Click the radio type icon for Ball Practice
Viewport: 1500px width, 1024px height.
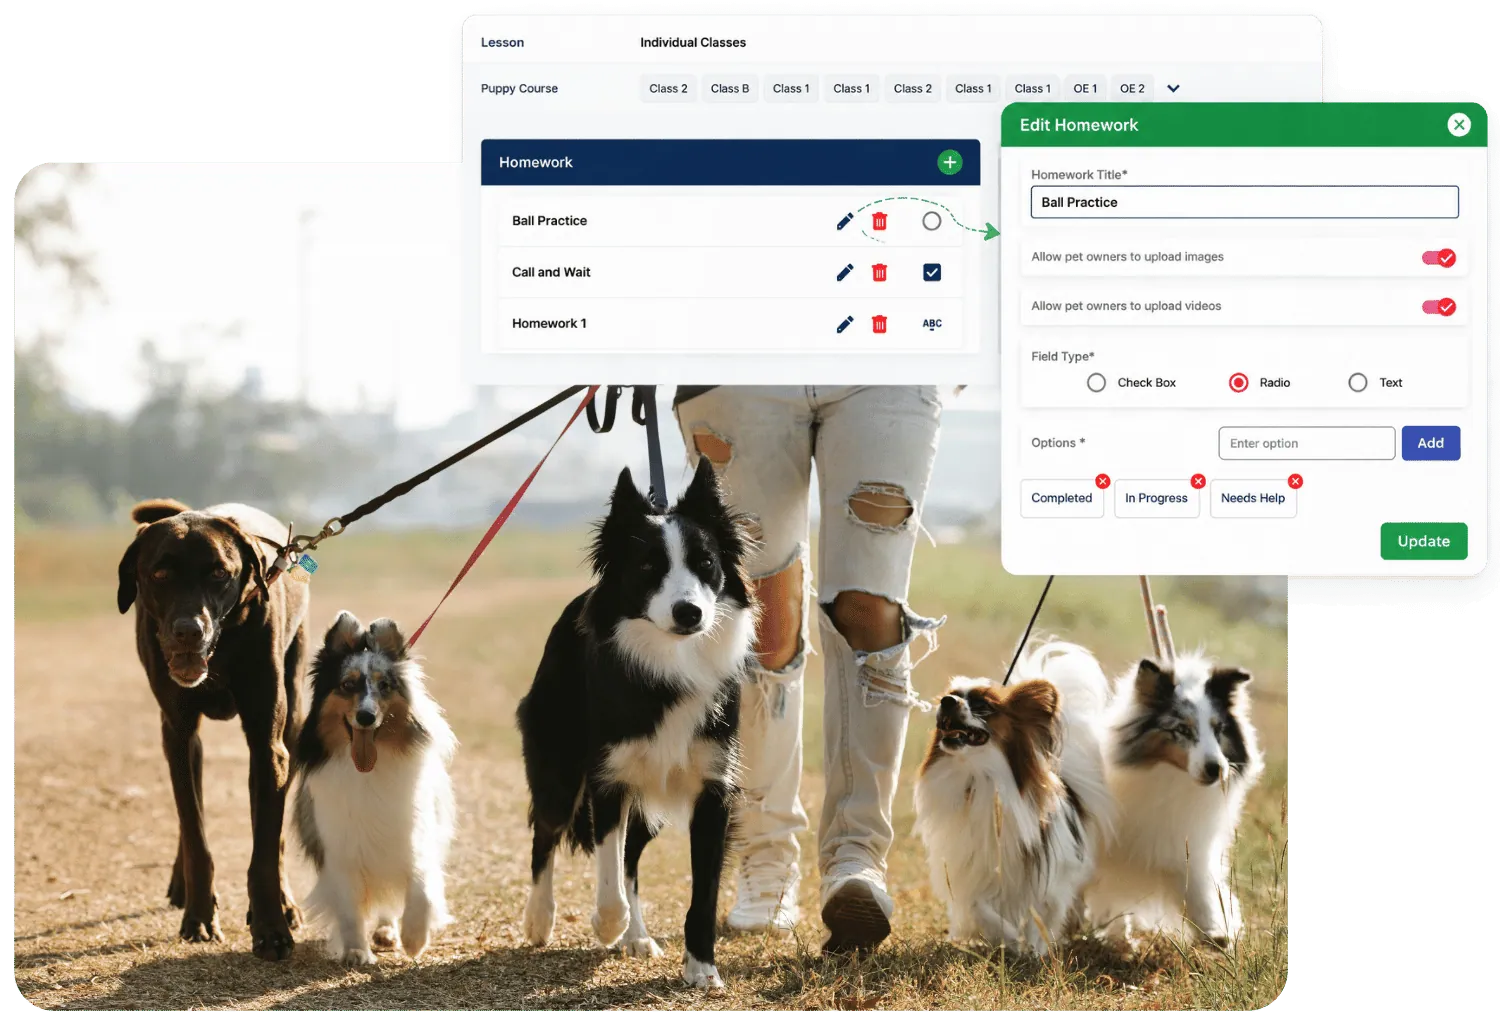932,221
